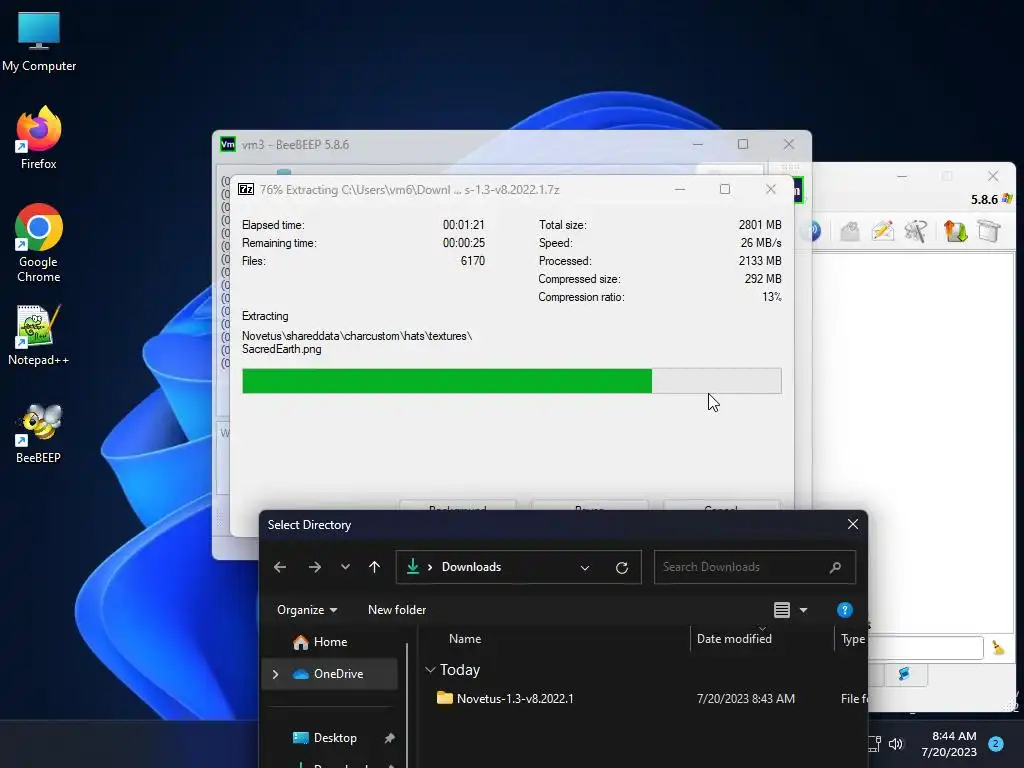Viewport: 1024px width, 768px height.
Task: Click the Vm icon in BeeBEEP title bar
Action: [x=228, y=144]
